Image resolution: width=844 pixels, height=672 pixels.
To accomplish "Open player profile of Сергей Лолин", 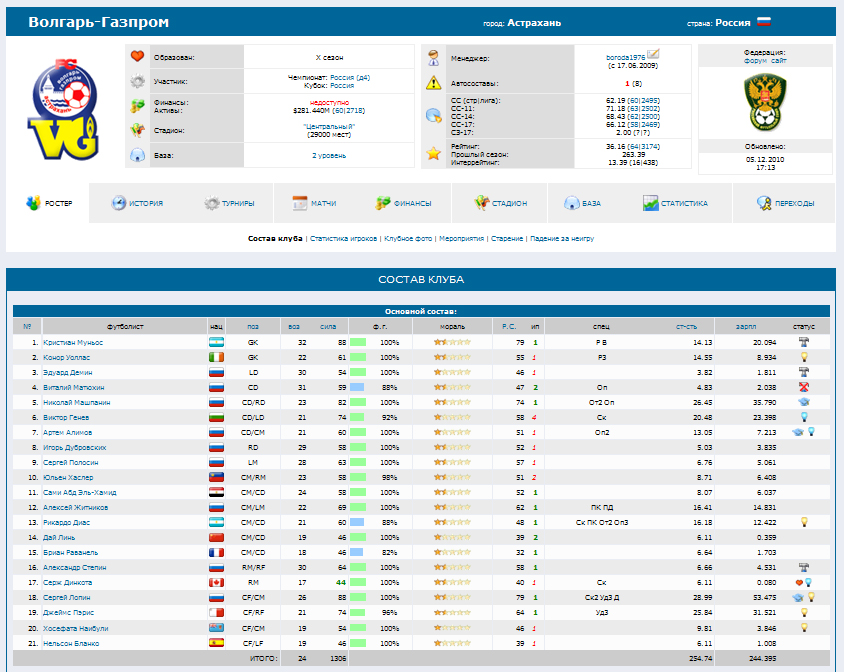I will (65, 597).
